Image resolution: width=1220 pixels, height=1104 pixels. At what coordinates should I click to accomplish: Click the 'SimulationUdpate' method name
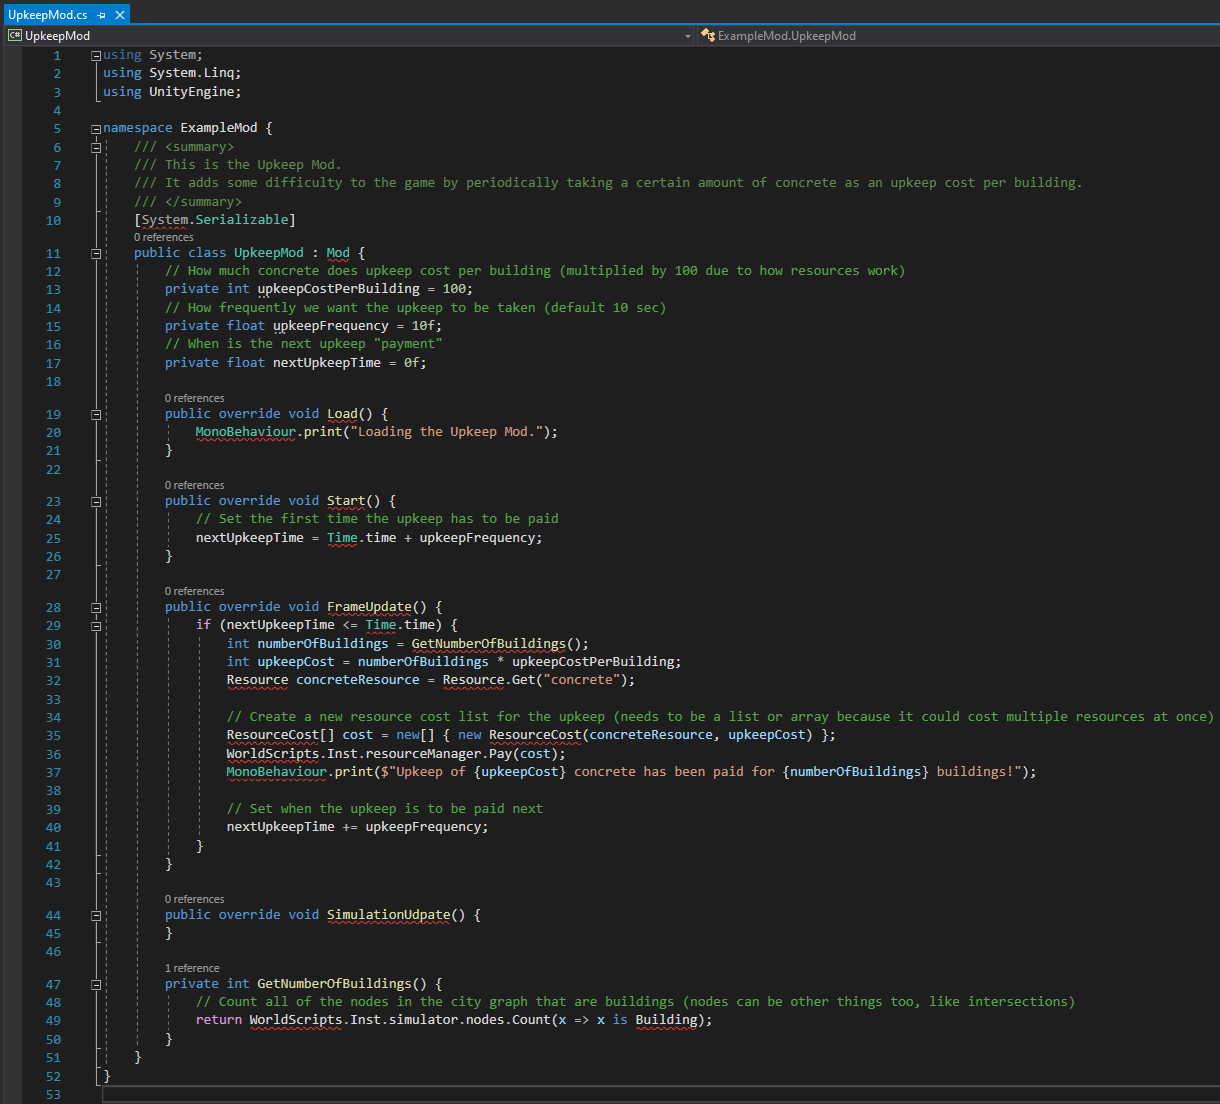[389, 915]
